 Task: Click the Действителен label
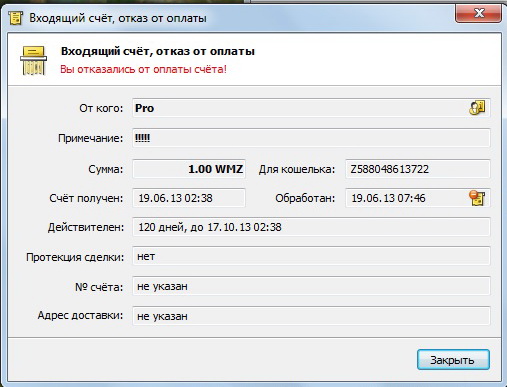(x=86, y=227)
